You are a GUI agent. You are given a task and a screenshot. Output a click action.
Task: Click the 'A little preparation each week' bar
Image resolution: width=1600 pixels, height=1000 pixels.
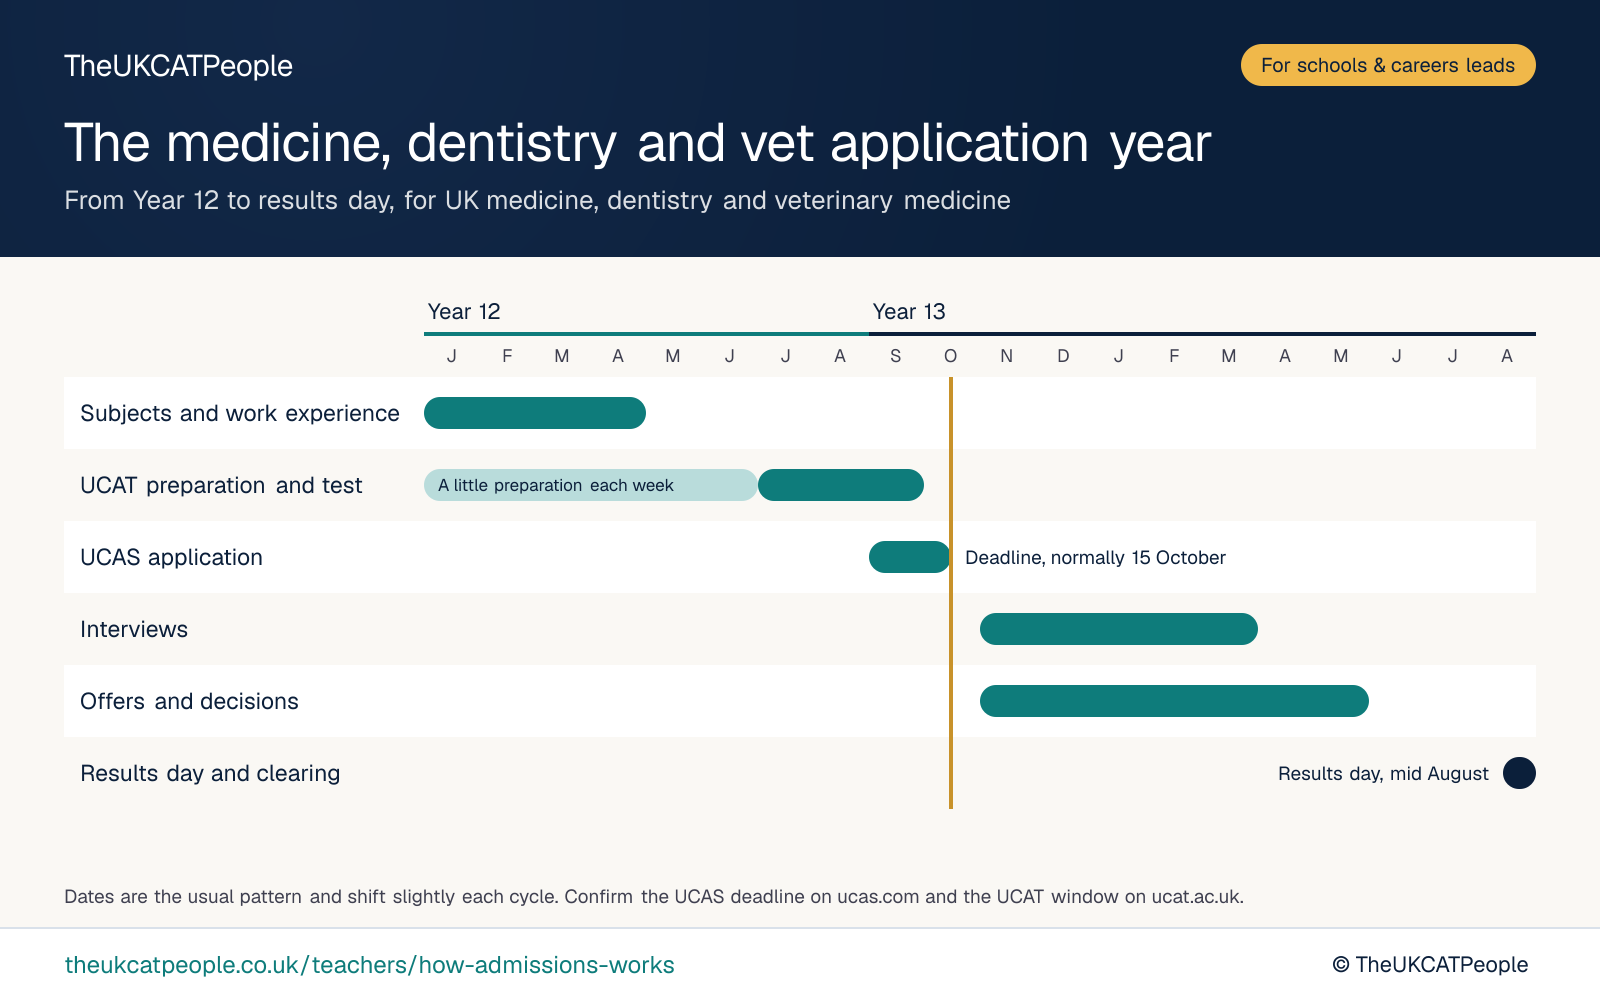click(590, 485)
